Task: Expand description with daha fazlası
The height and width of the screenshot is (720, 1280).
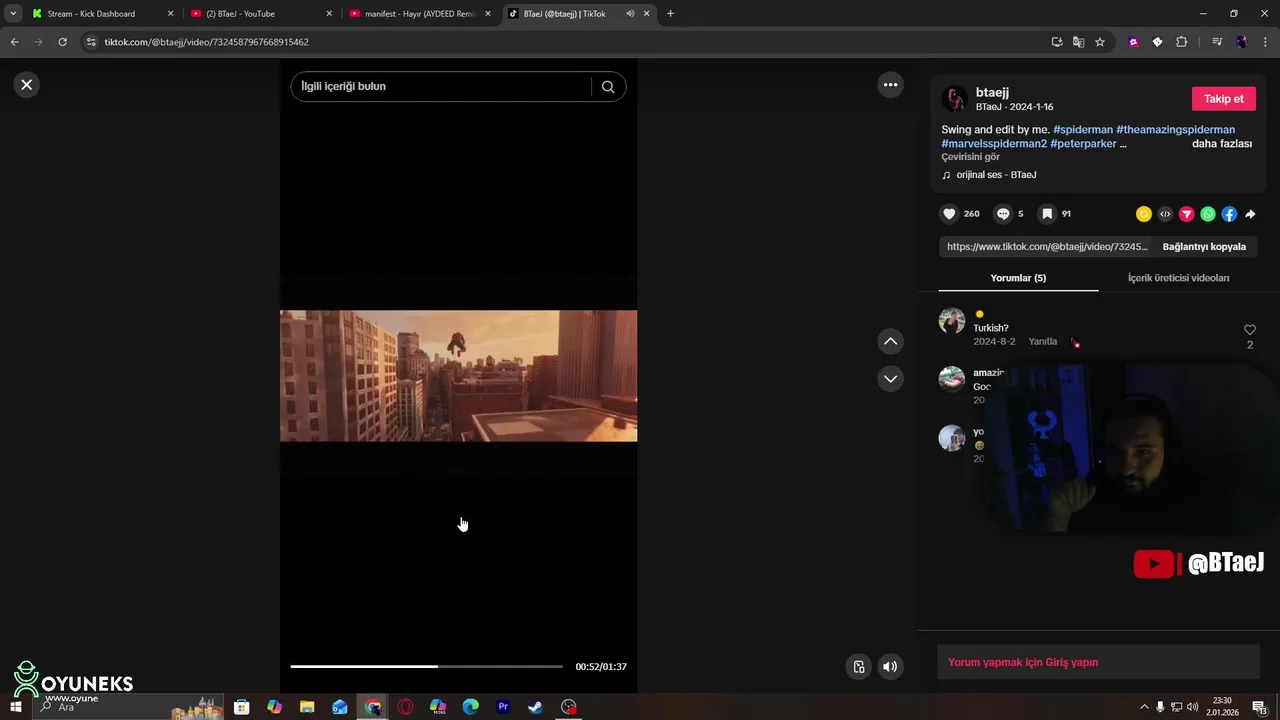Action: click(x=1222, y=144)
